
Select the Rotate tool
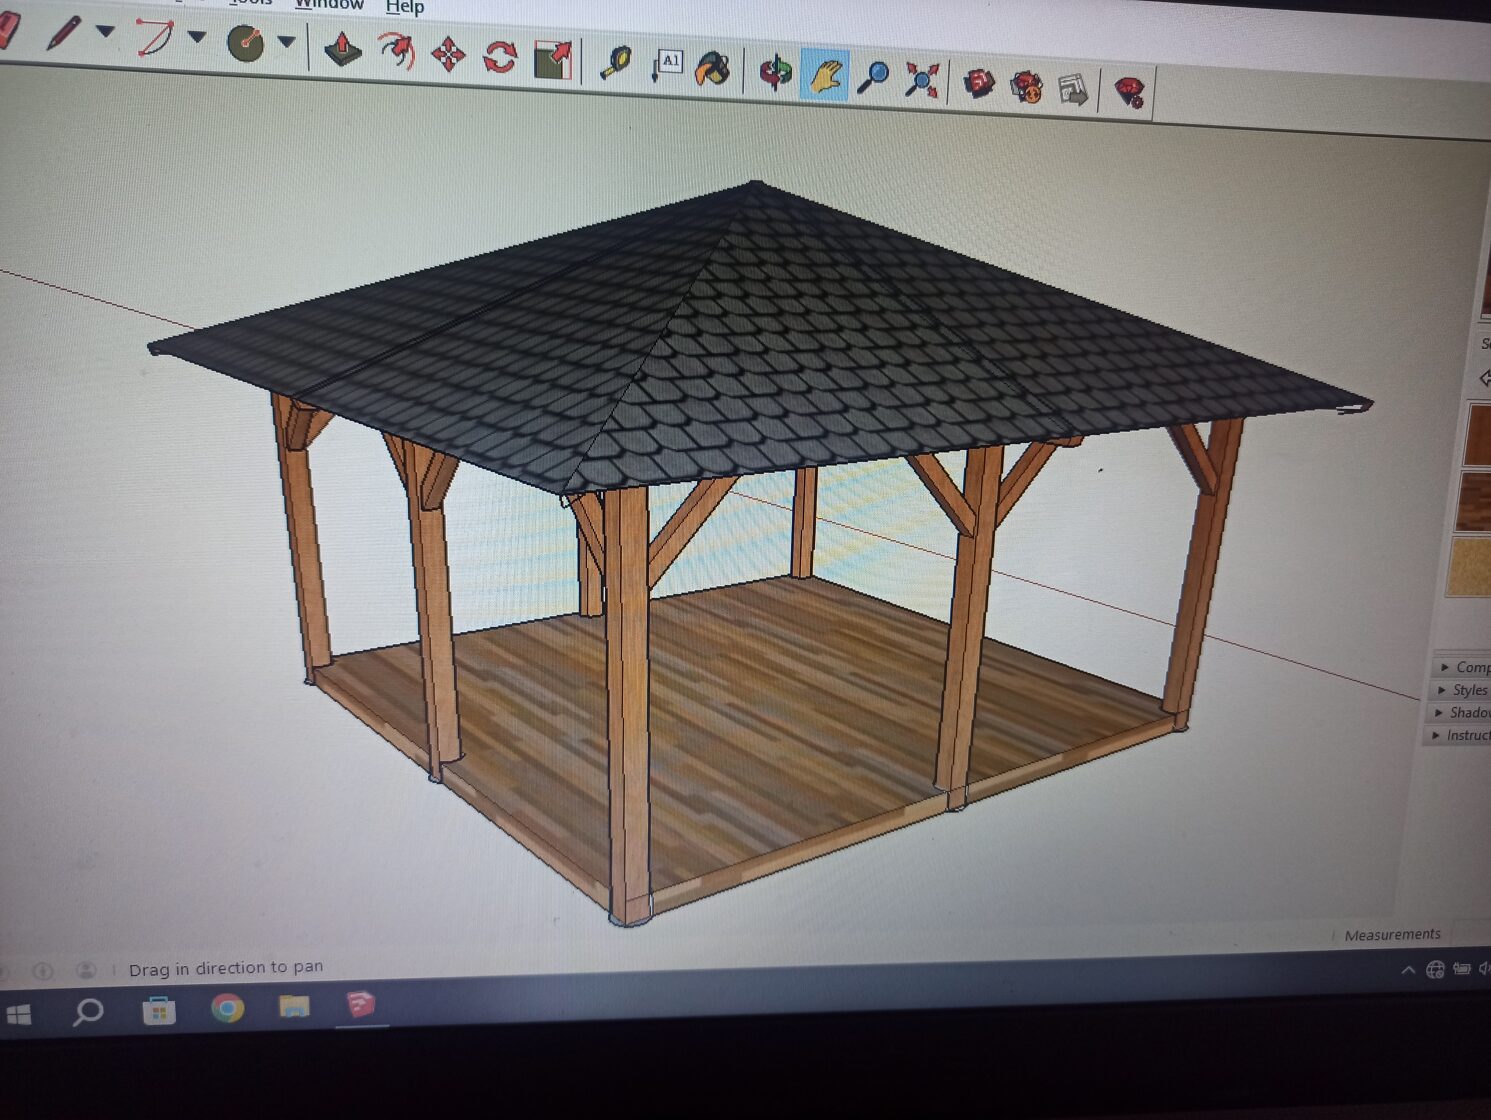click(x=500, y=57)
